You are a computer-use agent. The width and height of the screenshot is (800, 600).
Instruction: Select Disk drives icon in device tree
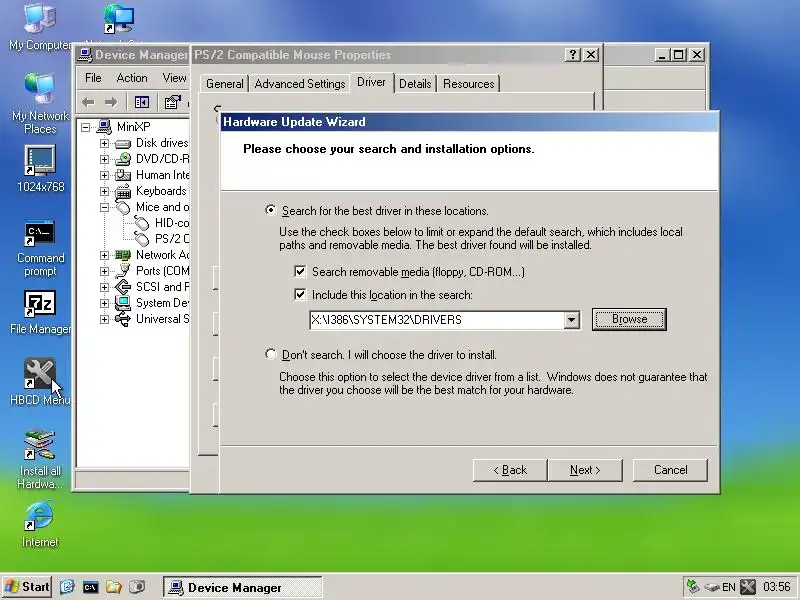[123, 144]
